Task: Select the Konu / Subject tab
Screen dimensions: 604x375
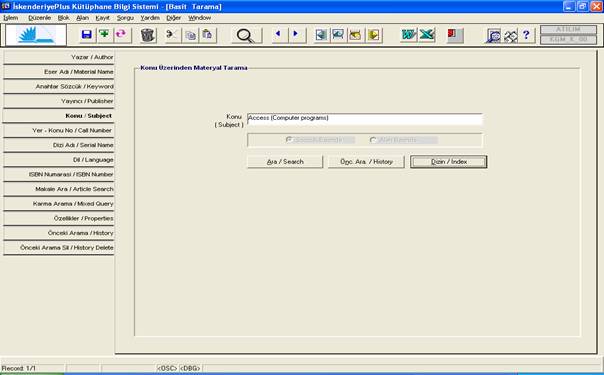Action: tap(59, 116)
